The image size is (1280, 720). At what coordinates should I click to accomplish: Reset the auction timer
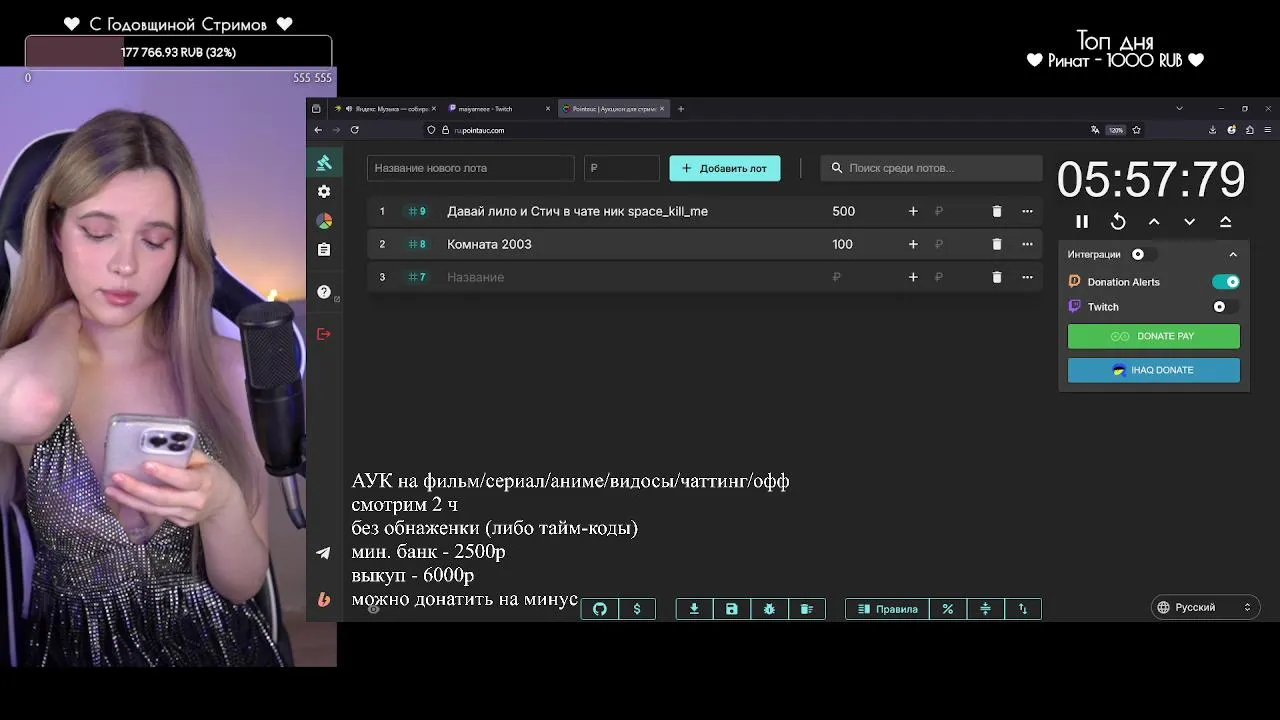[1118, 222]
